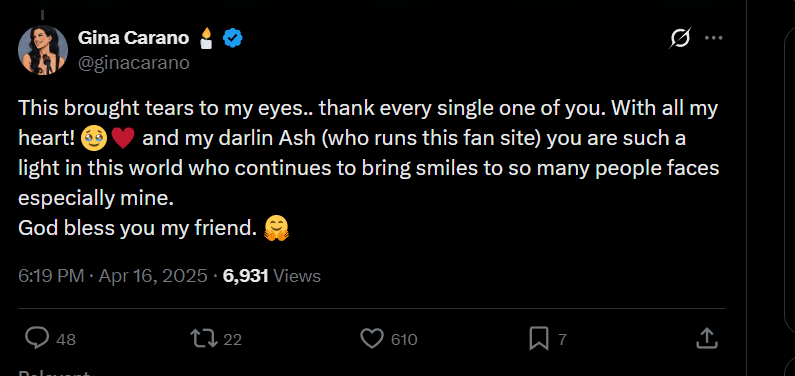The height and width of the screenshot is (376, 795).
Task: Open the share icon menu
Action: point(706,338)
